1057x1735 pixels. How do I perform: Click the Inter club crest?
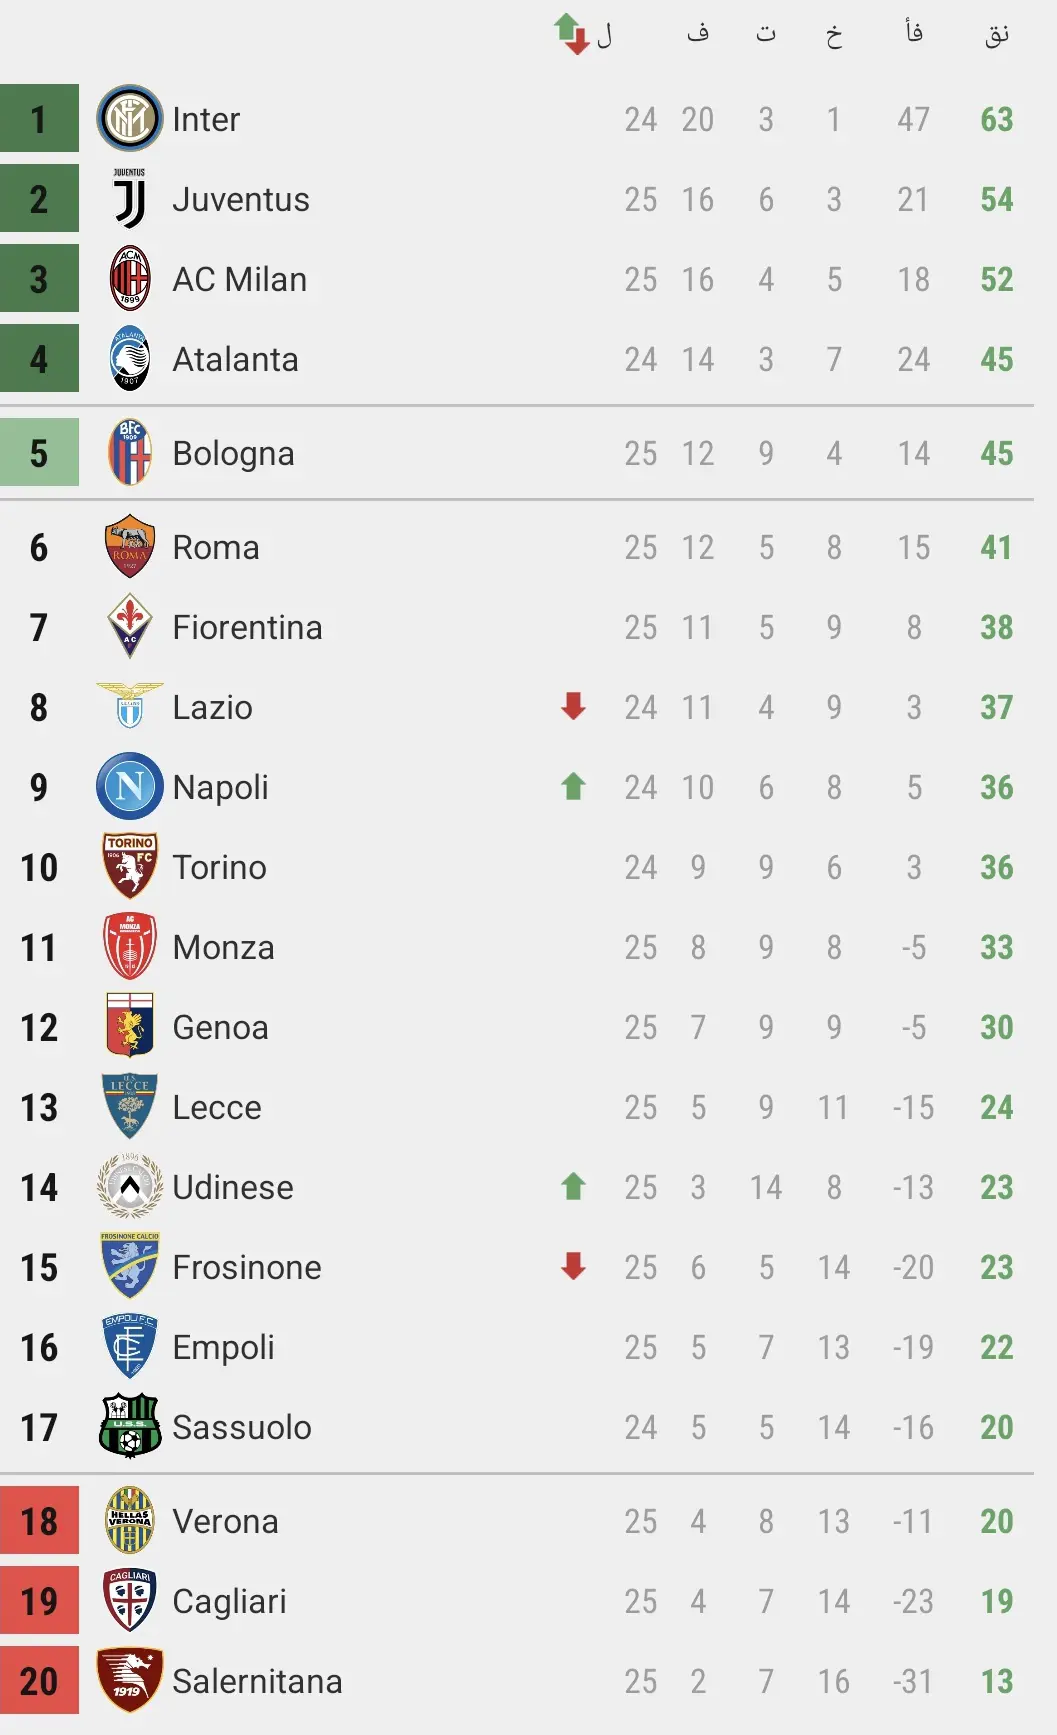(129, 118)
